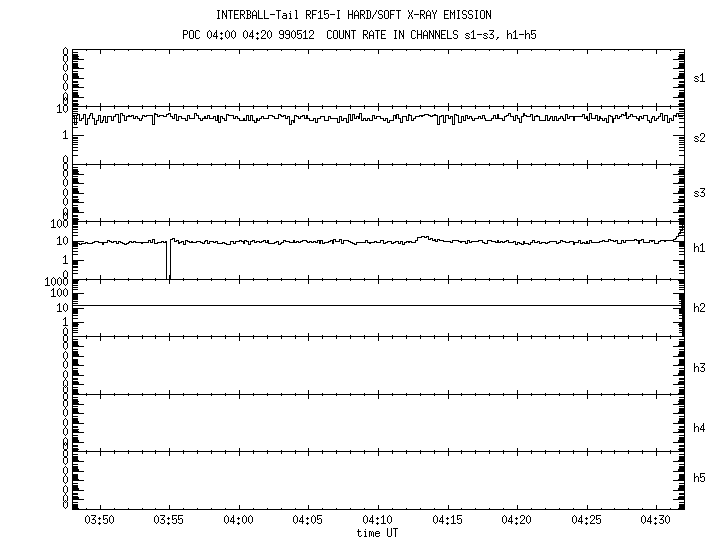The image size is (720, 550).
Task: Select the 04:00 time axis label
Action: click(x=238, y=521)
